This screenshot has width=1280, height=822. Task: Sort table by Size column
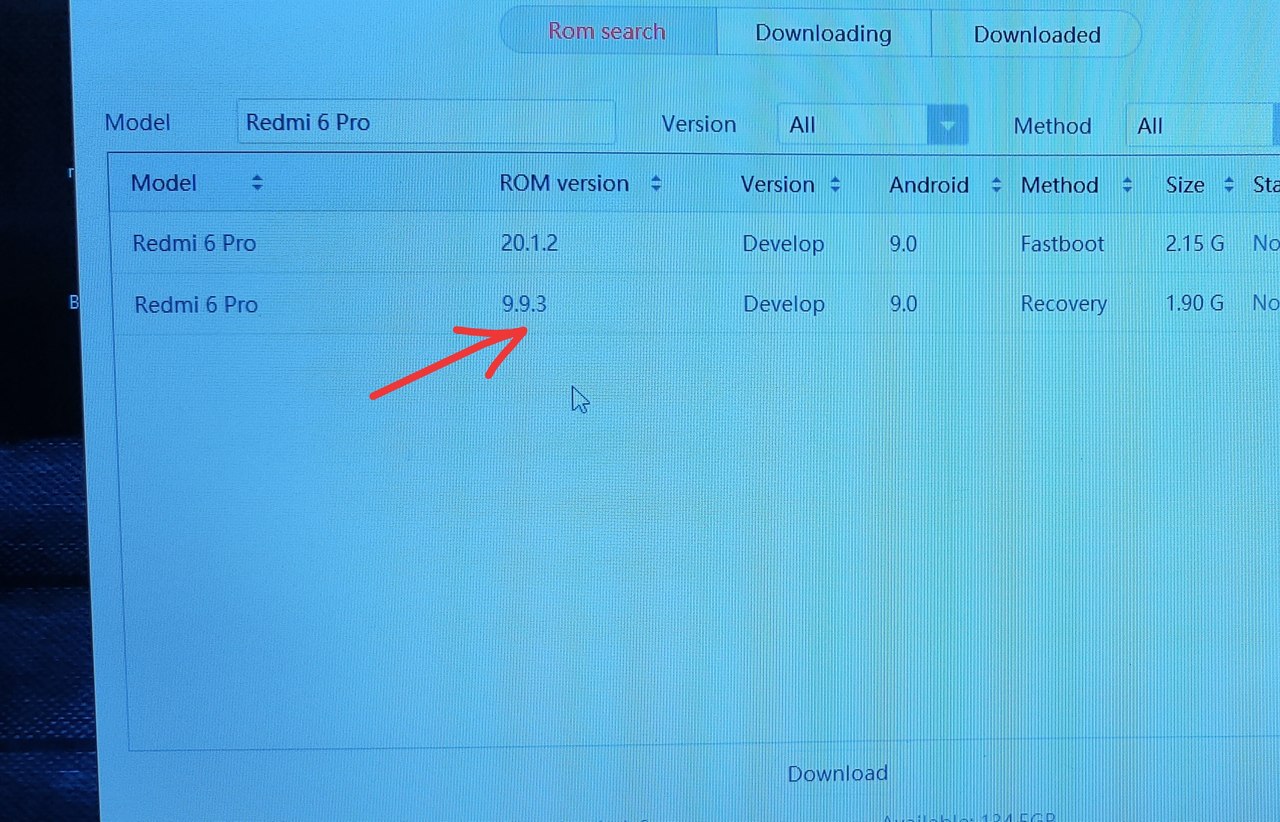1229,185
